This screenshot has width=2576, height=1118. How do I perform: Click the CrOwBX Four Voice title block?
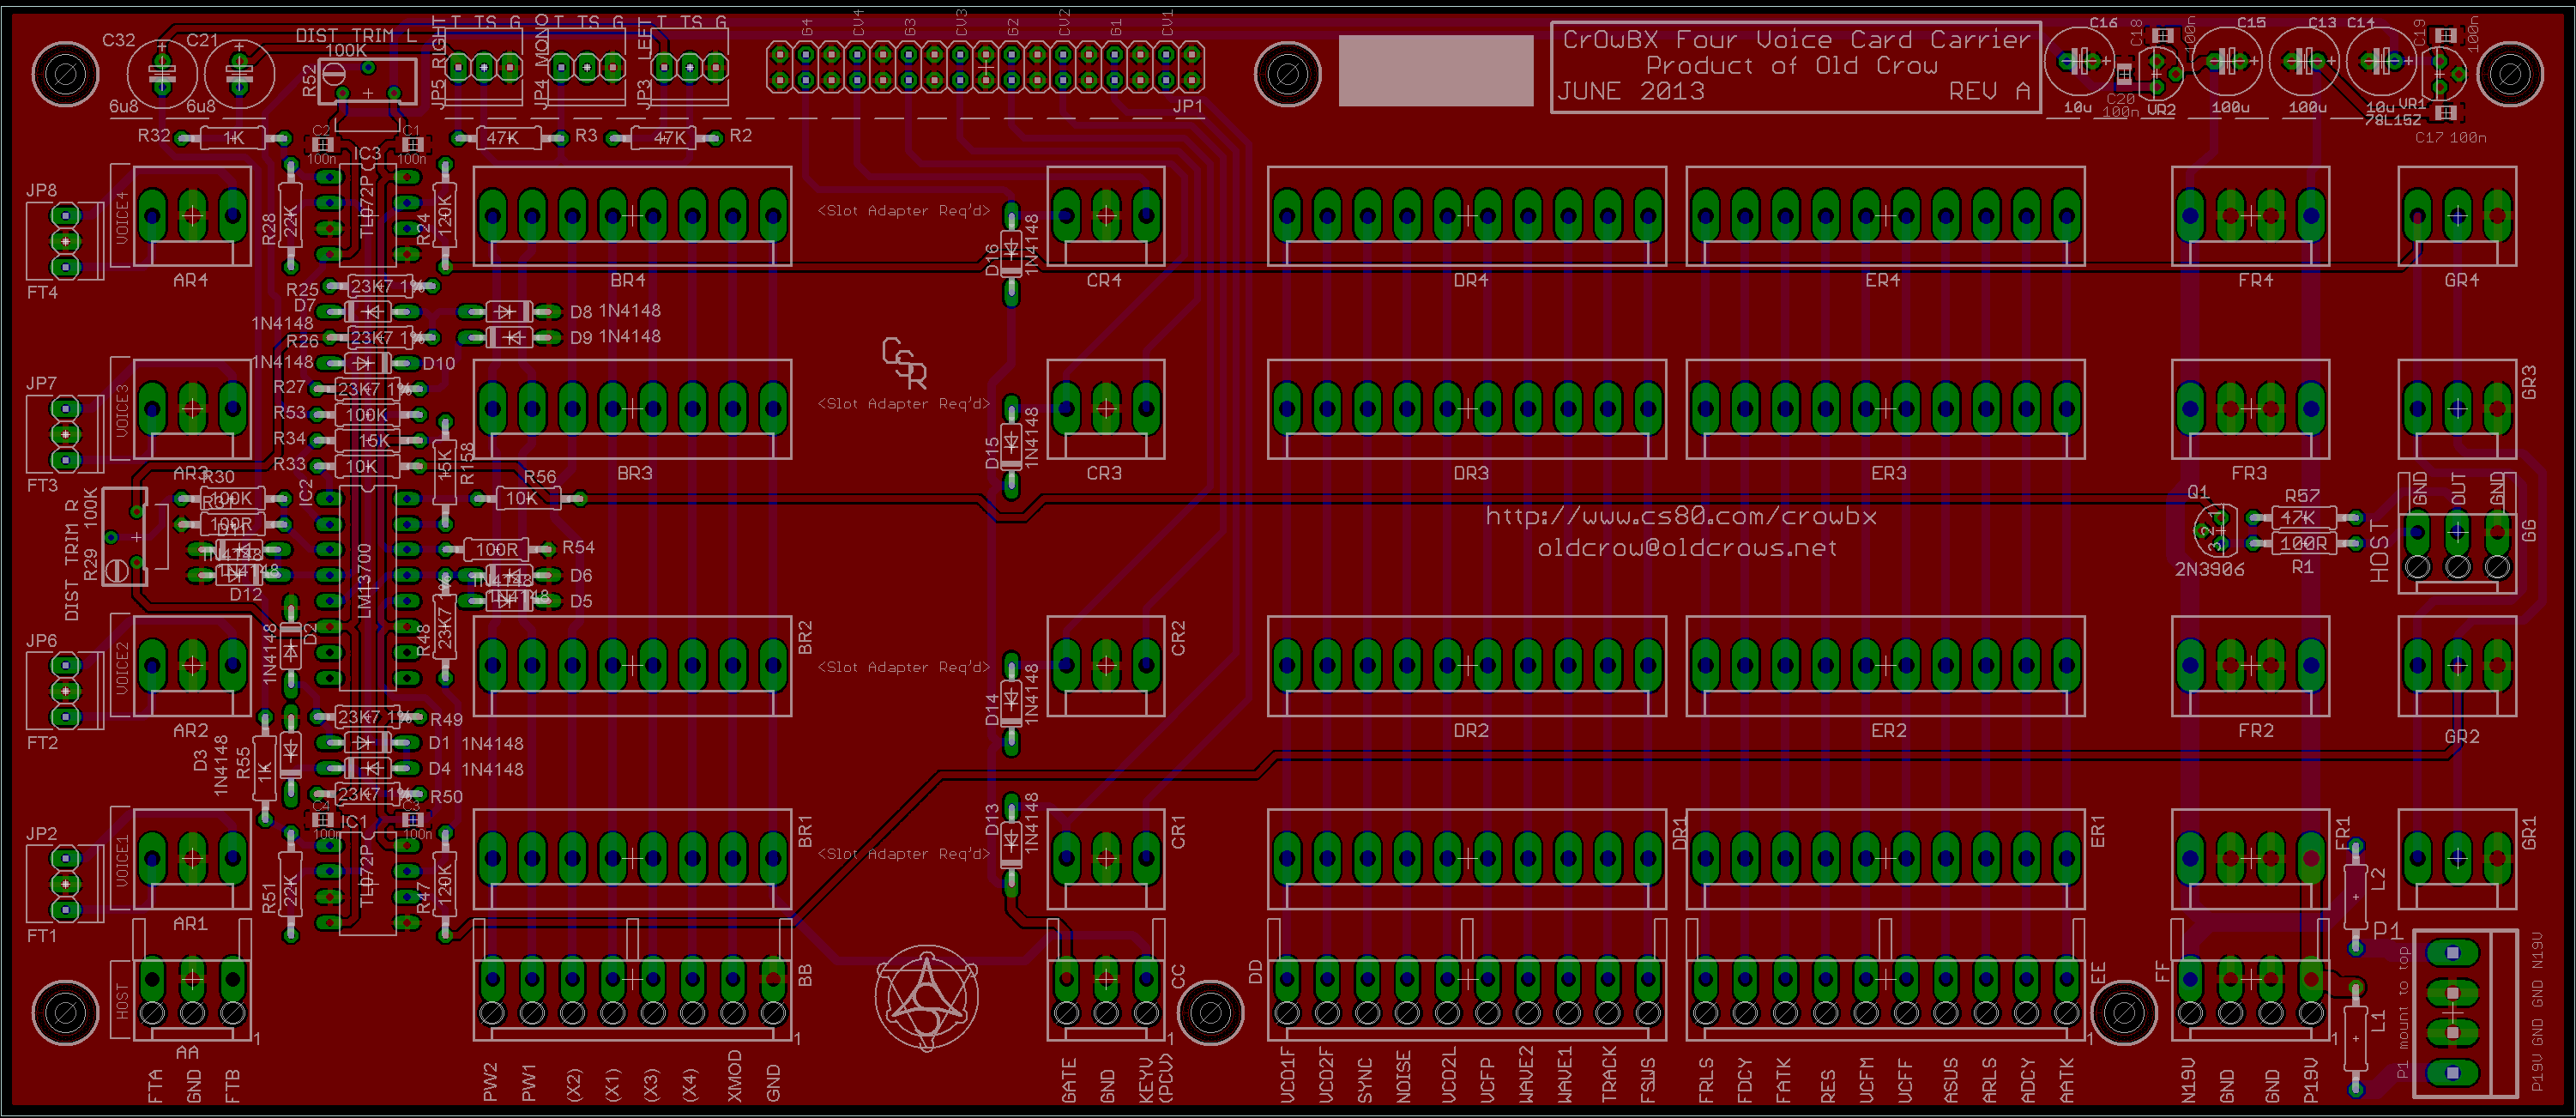click(x=1795, y=66)
